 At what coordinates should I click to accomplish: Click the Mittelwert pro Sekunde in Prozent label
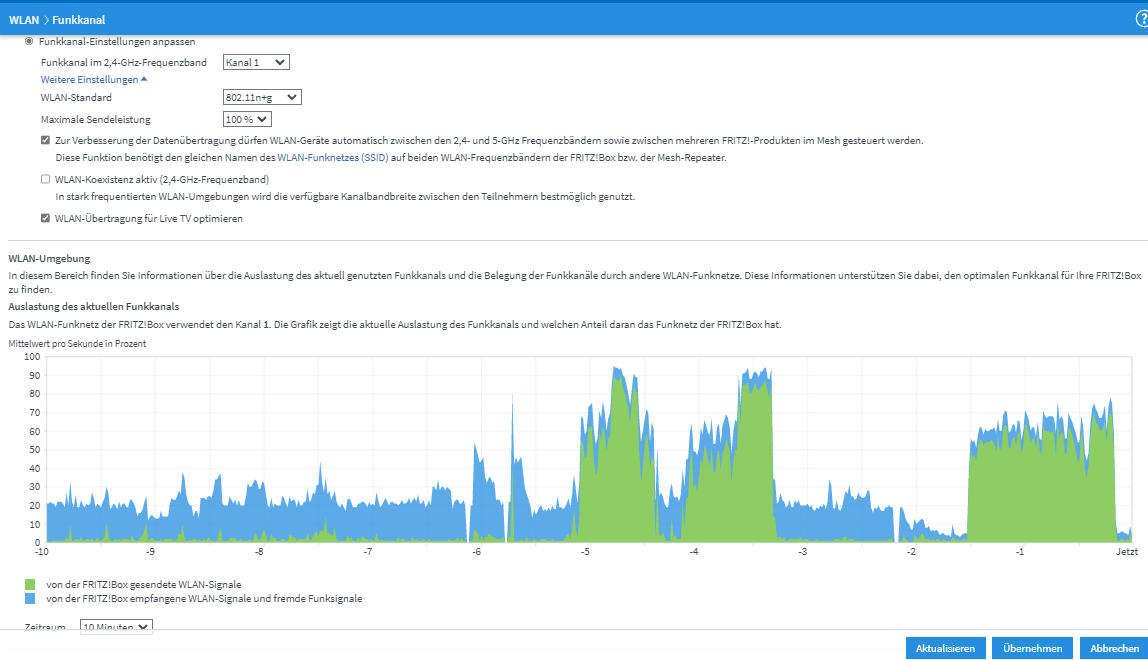click(x=77, y=344)
